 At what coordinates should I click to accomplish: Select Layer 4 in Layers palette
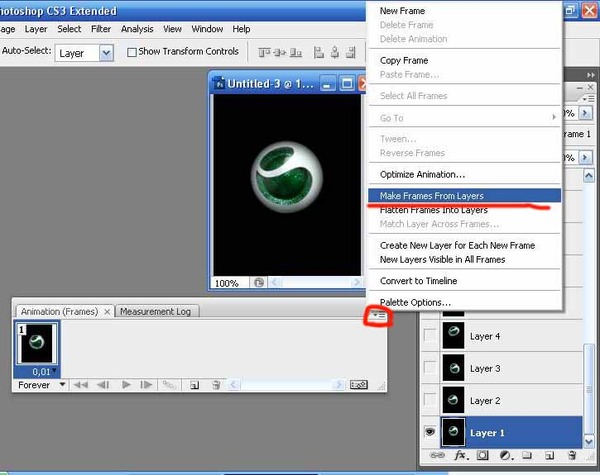(511, 336)
